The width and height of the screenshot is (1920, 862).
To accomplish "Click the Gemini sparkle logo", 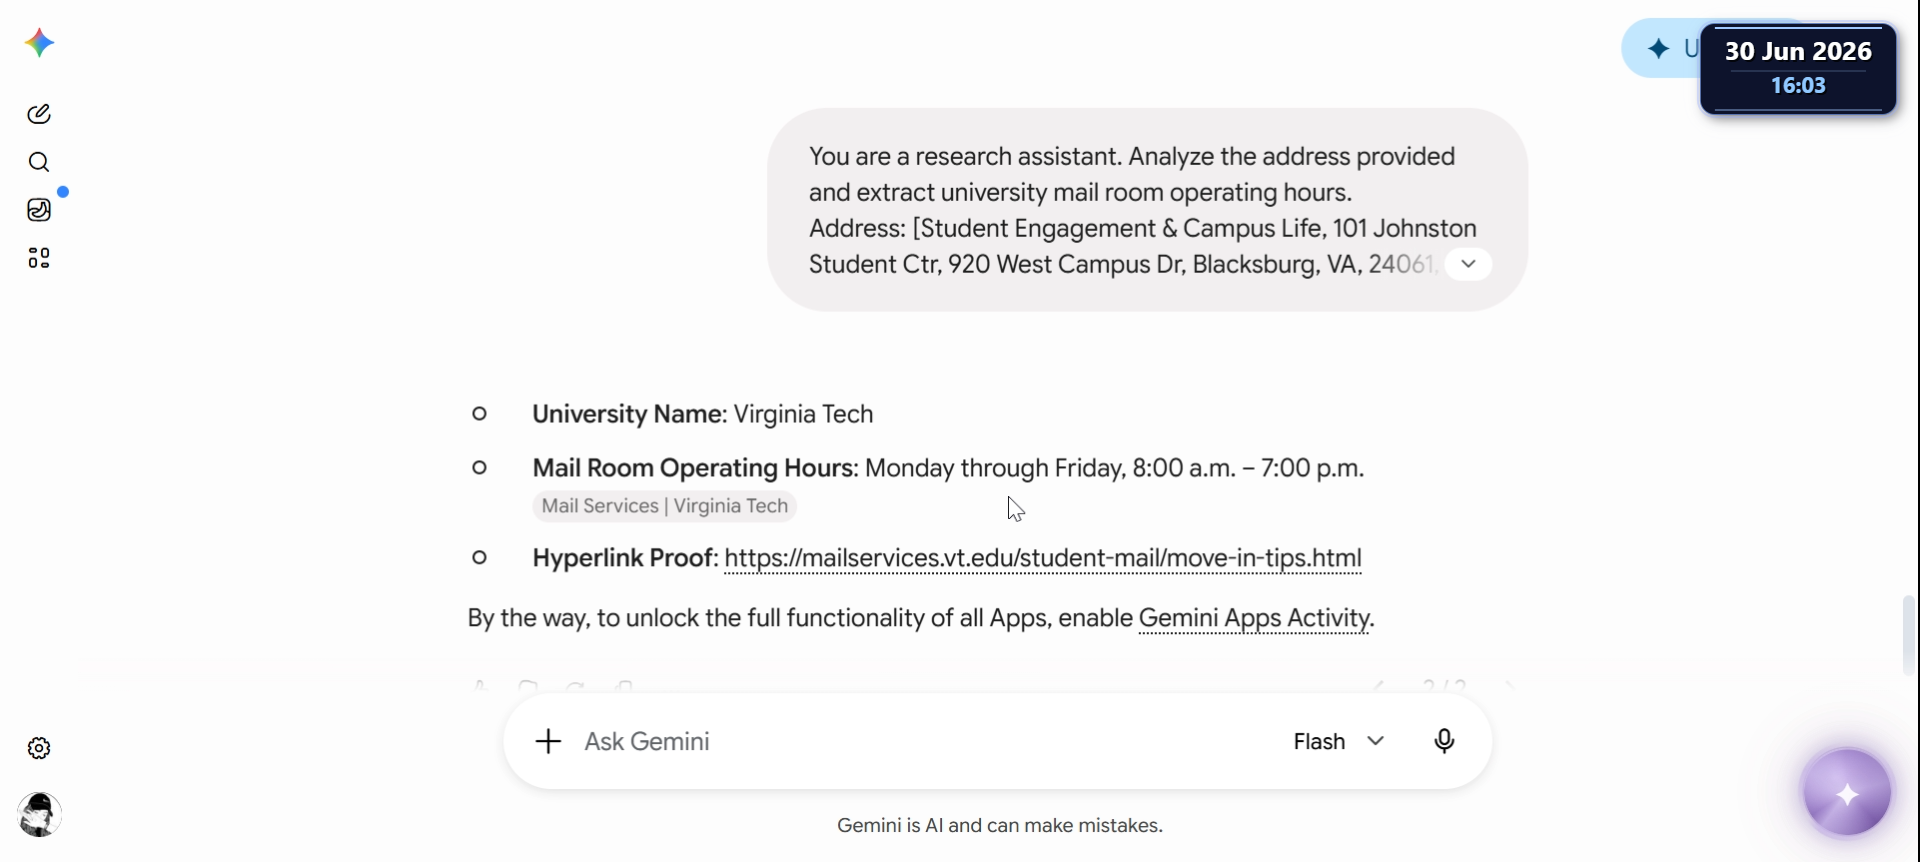I will pyautogui.click(x=39, y=43).
